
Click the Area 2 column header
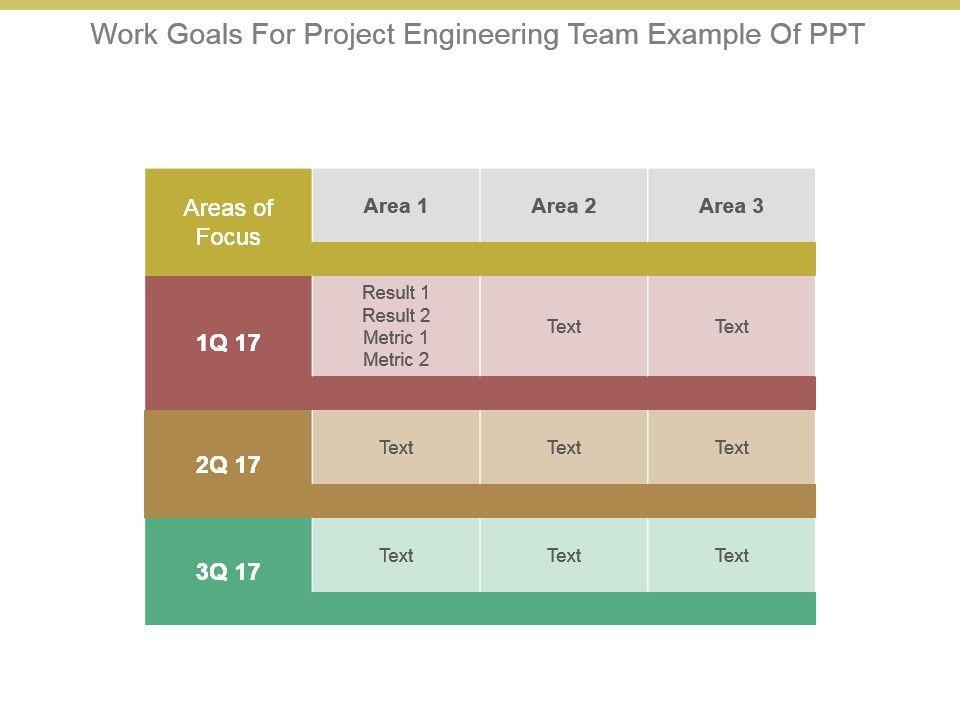tap(564, 206)
